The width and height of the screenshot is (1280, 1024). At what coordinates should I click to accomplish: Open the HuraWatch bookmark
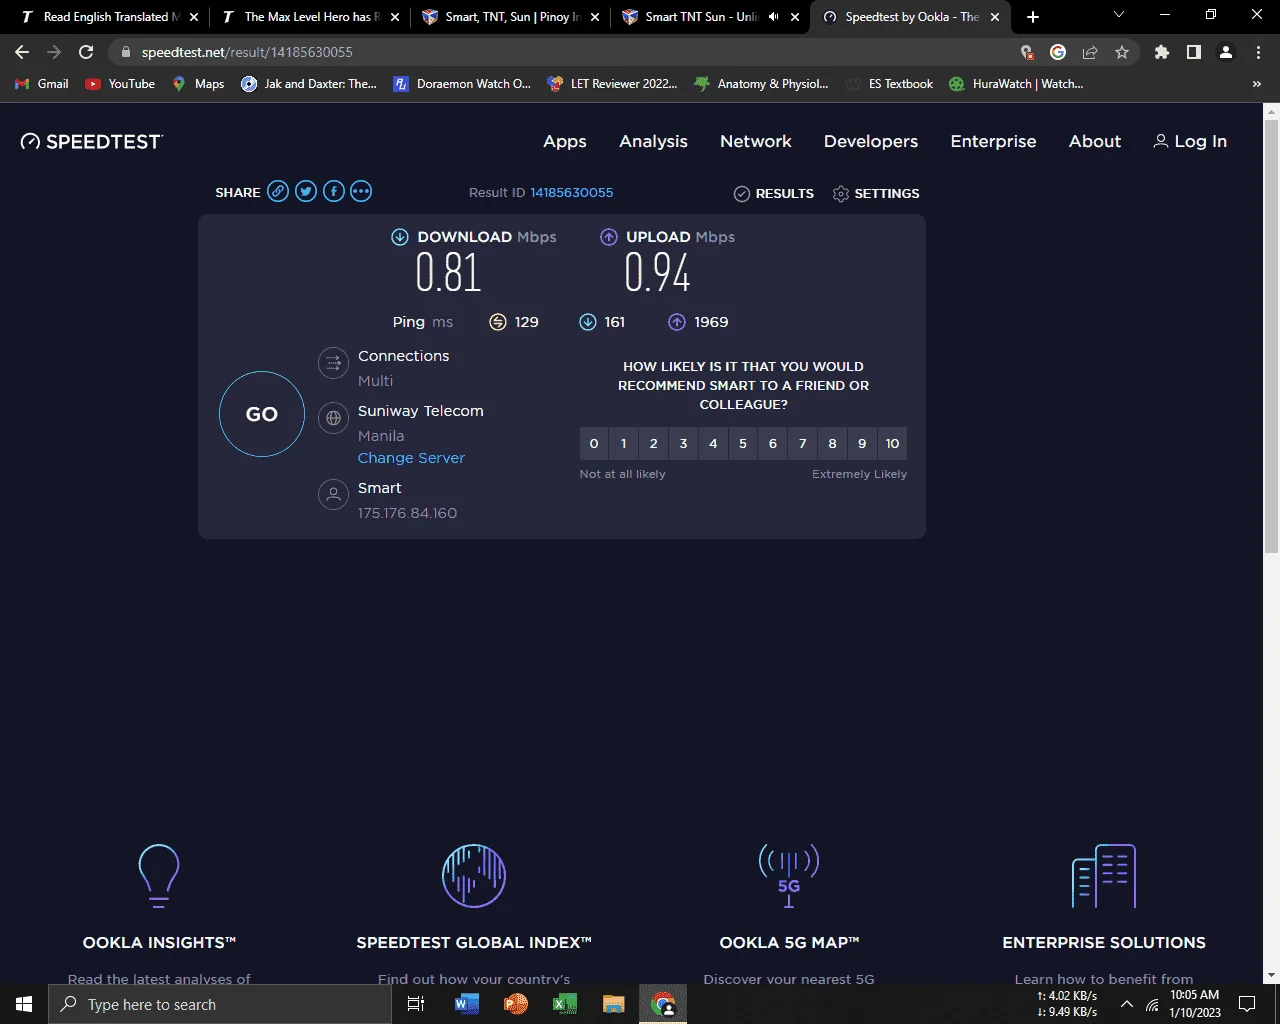tap(1016, 84)
